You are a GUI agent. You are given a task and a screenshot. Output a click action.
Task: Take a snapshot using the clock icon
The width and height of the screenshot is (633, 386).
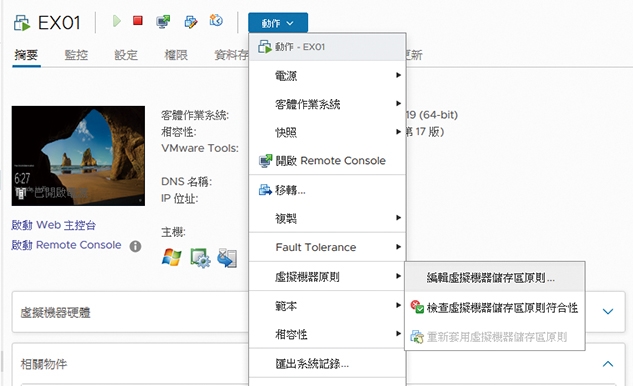point(216,20)
